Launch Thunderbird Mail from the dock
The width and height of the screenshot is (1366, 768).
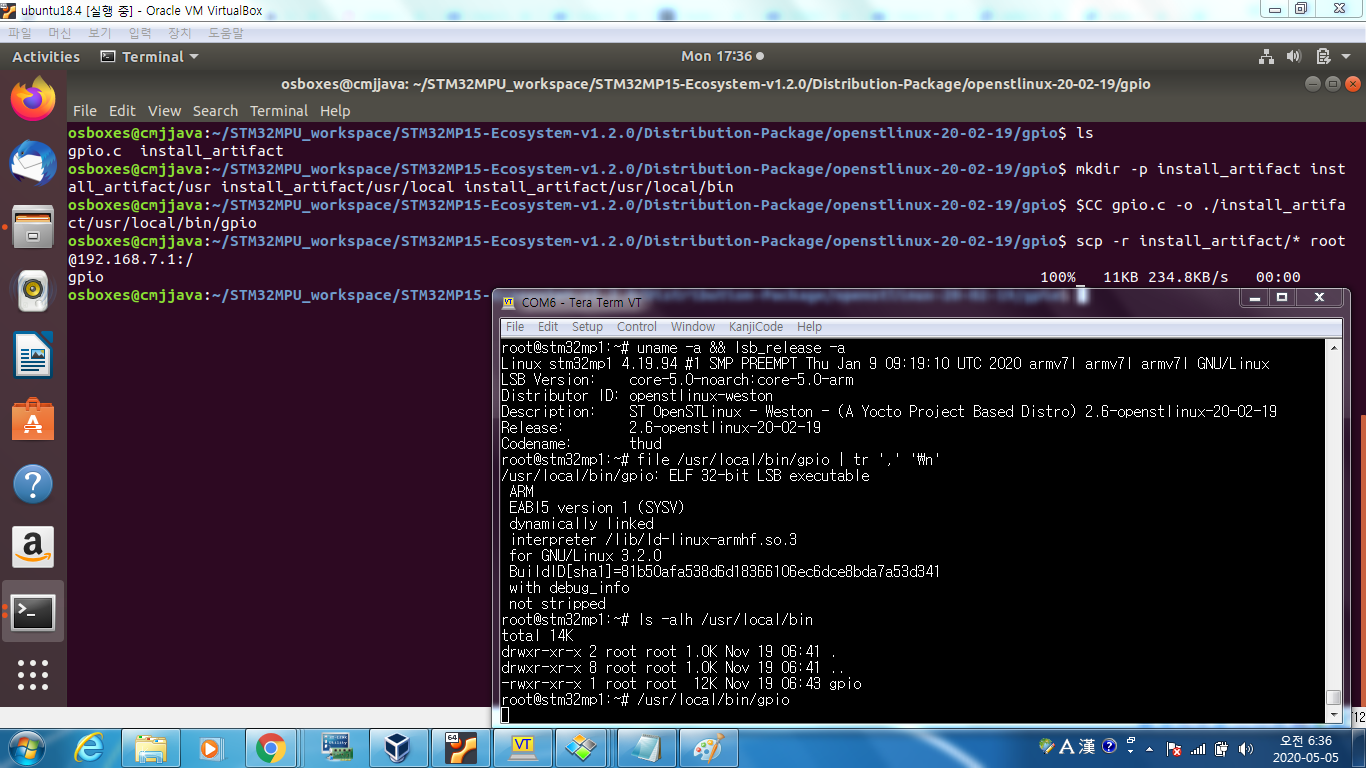pyautogui.click(x=33, y=163)
